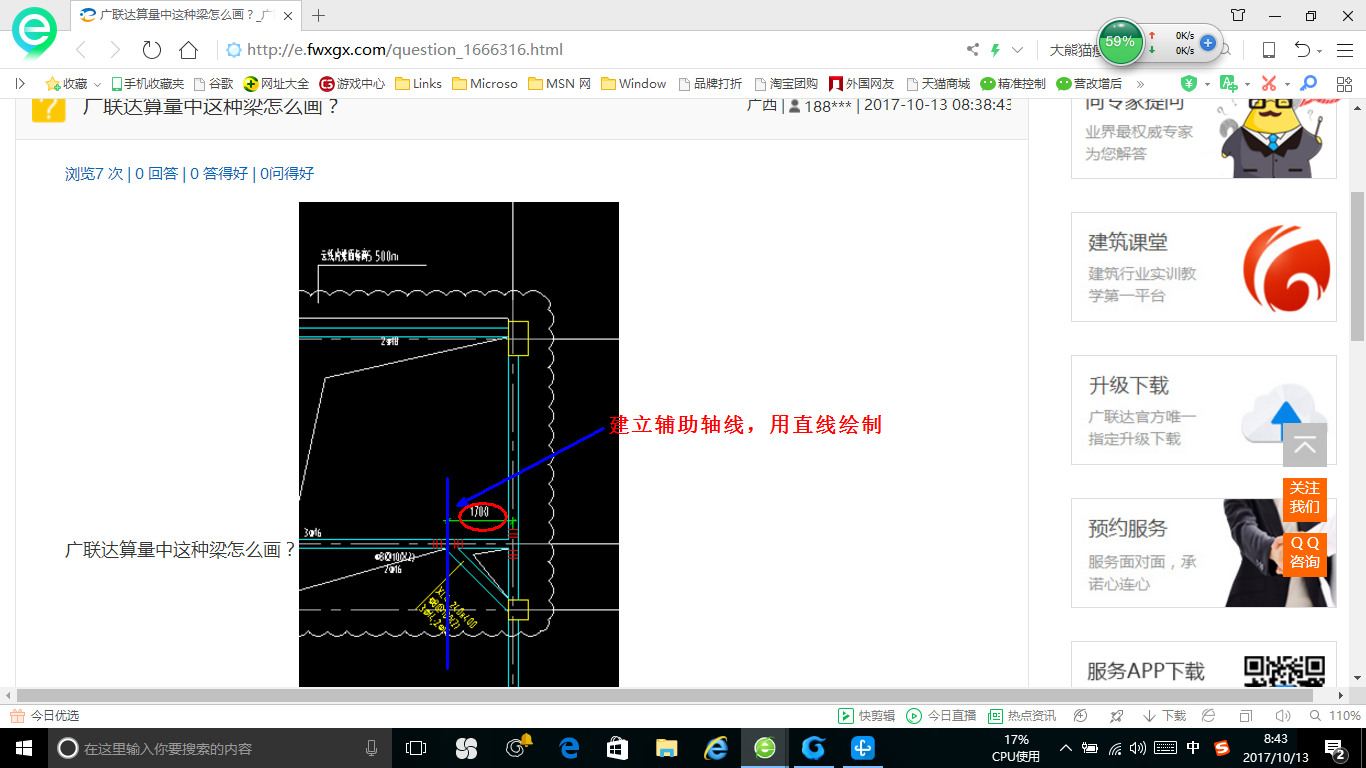Open the 升级下载 sidebar card
The image size is (1366, 768).
coord(1204,410)
